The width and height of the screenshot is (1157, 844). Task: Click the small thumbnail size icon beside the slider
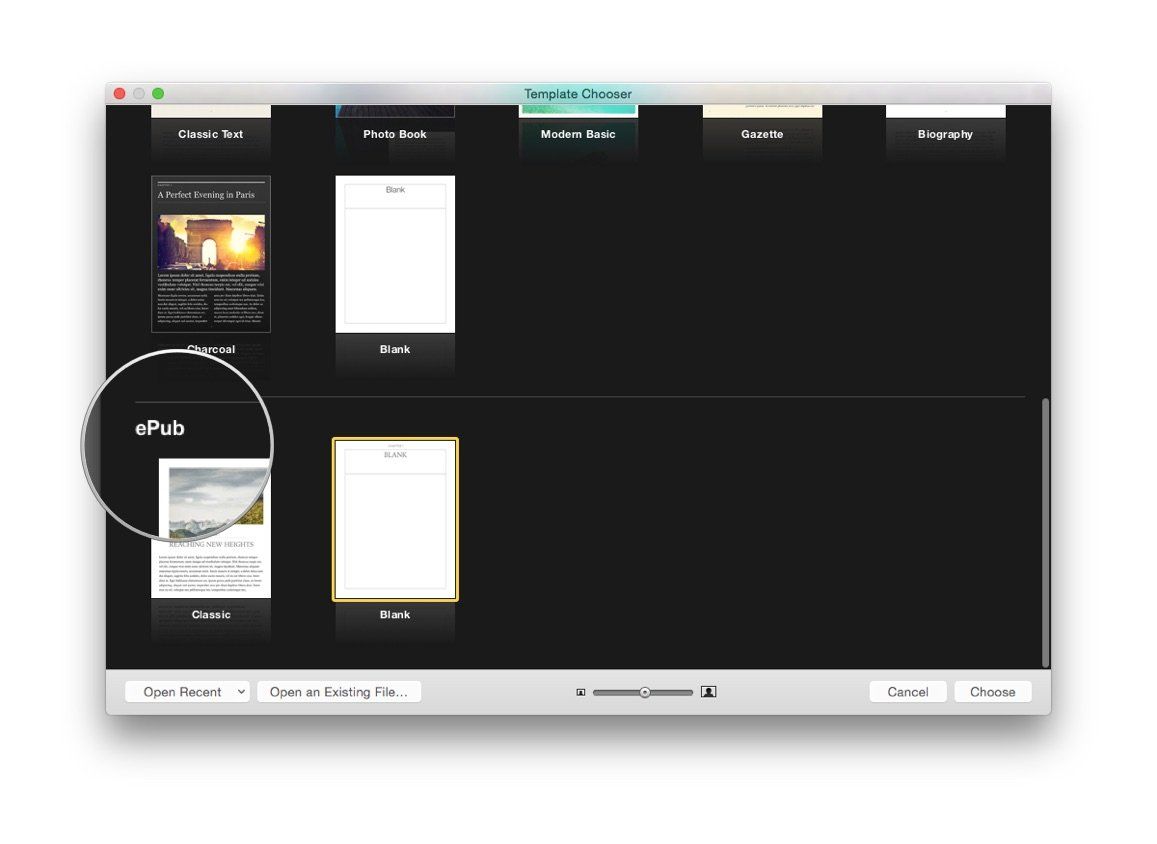[580, 691]
